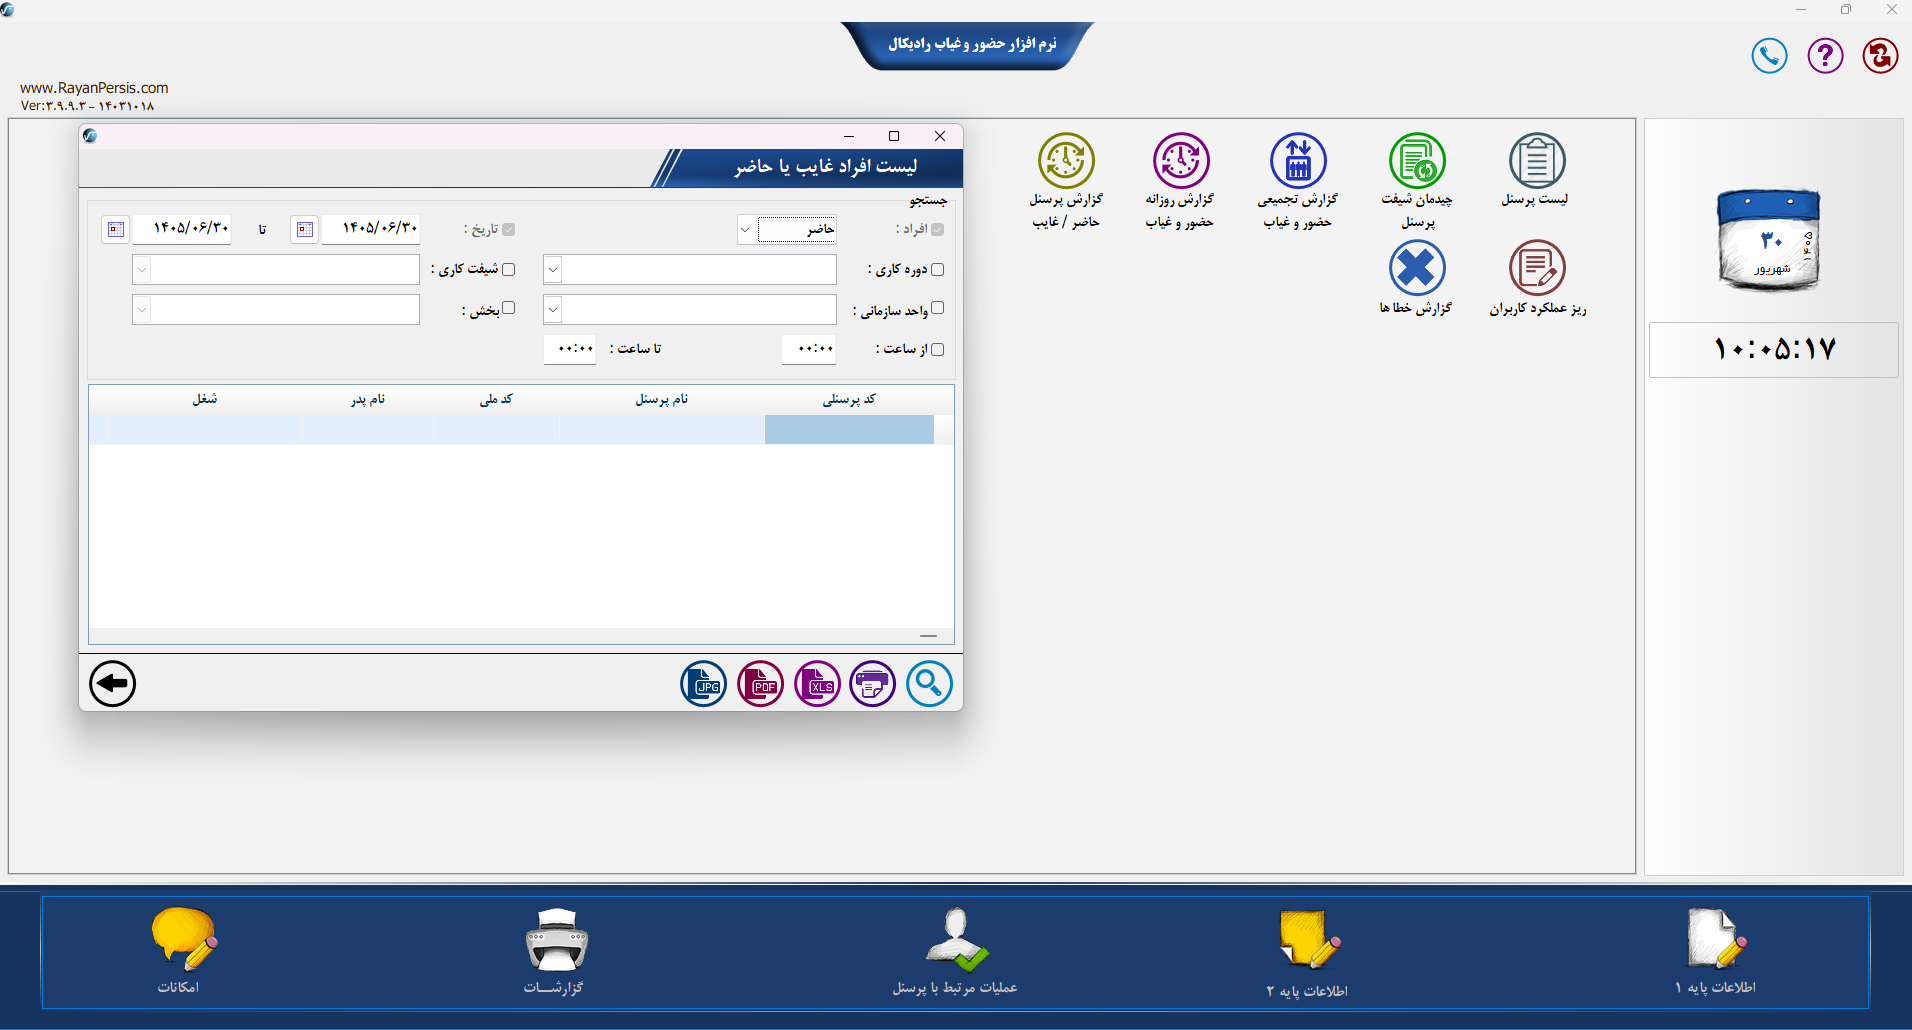This screenshot has height=1030, width=1912.
Task: Open the personnel shift arrangement icon
Action: [1417, 161]
